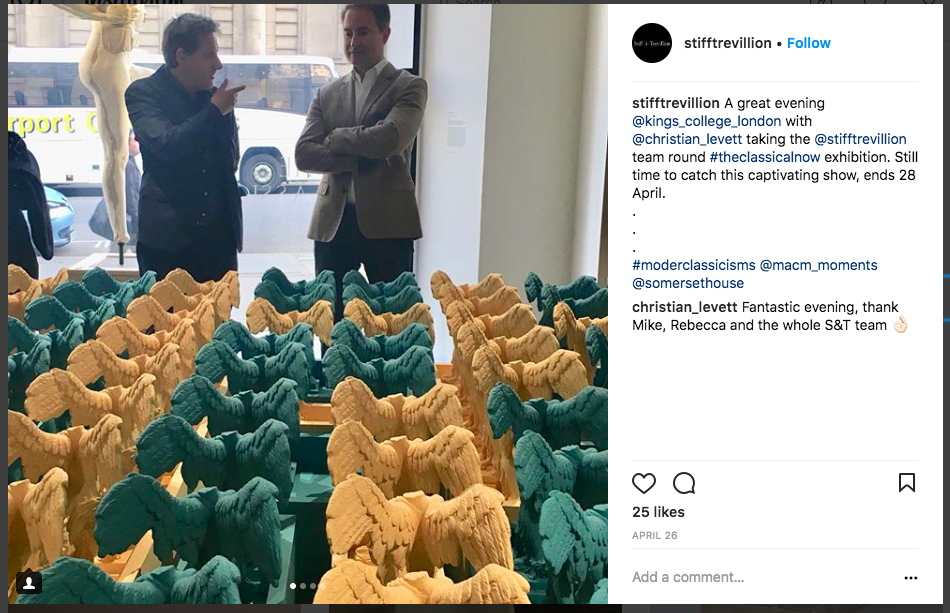This screenshot has height=613, width=950.
Task: Open stifftrevillion profile avatar
Action: [652, 43]
